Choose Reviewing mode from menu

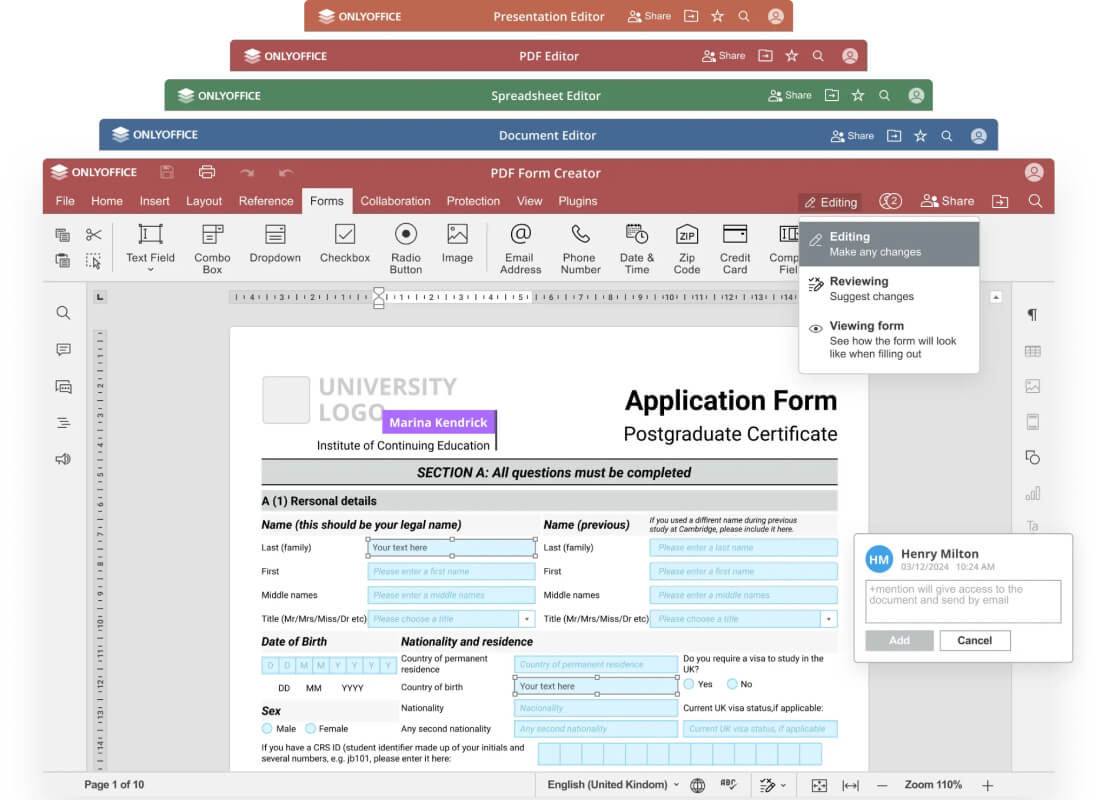click(x=889, y=288)
